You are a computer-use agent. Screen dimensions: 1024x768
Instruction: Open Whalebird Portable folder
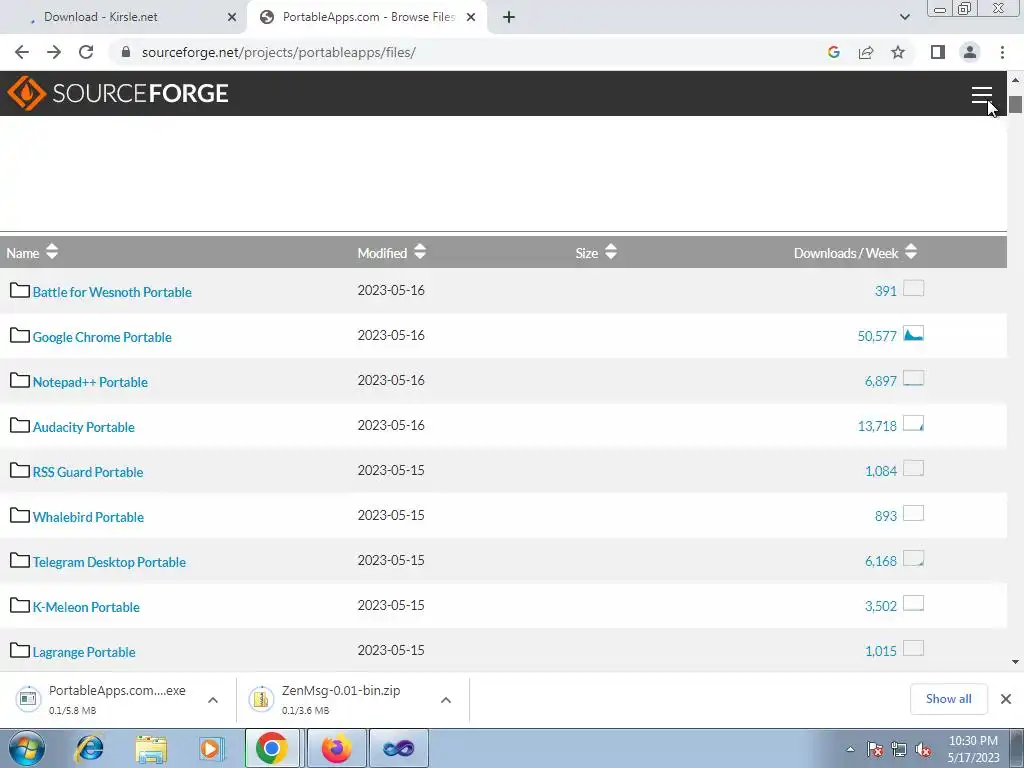pos(88,517)
